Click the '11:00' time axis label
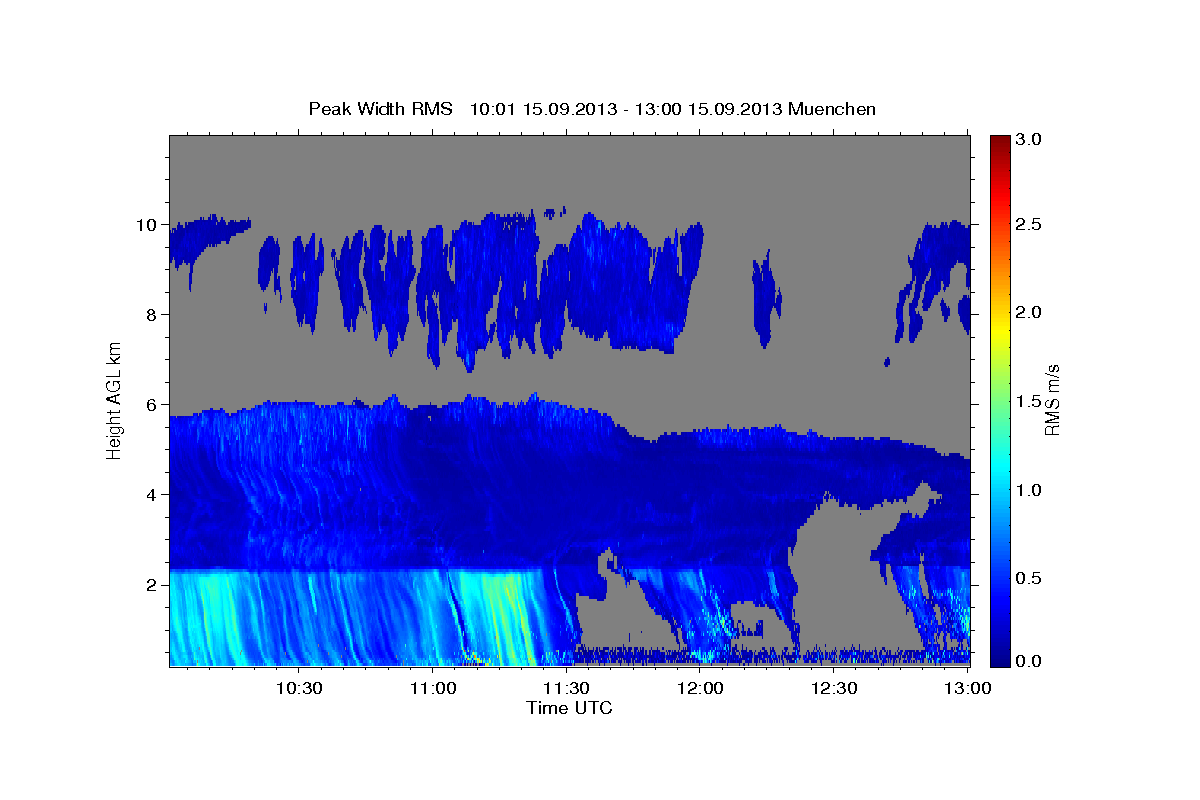Image resolution: width=1200 pixels, height=800 pixels. [432, 689]
